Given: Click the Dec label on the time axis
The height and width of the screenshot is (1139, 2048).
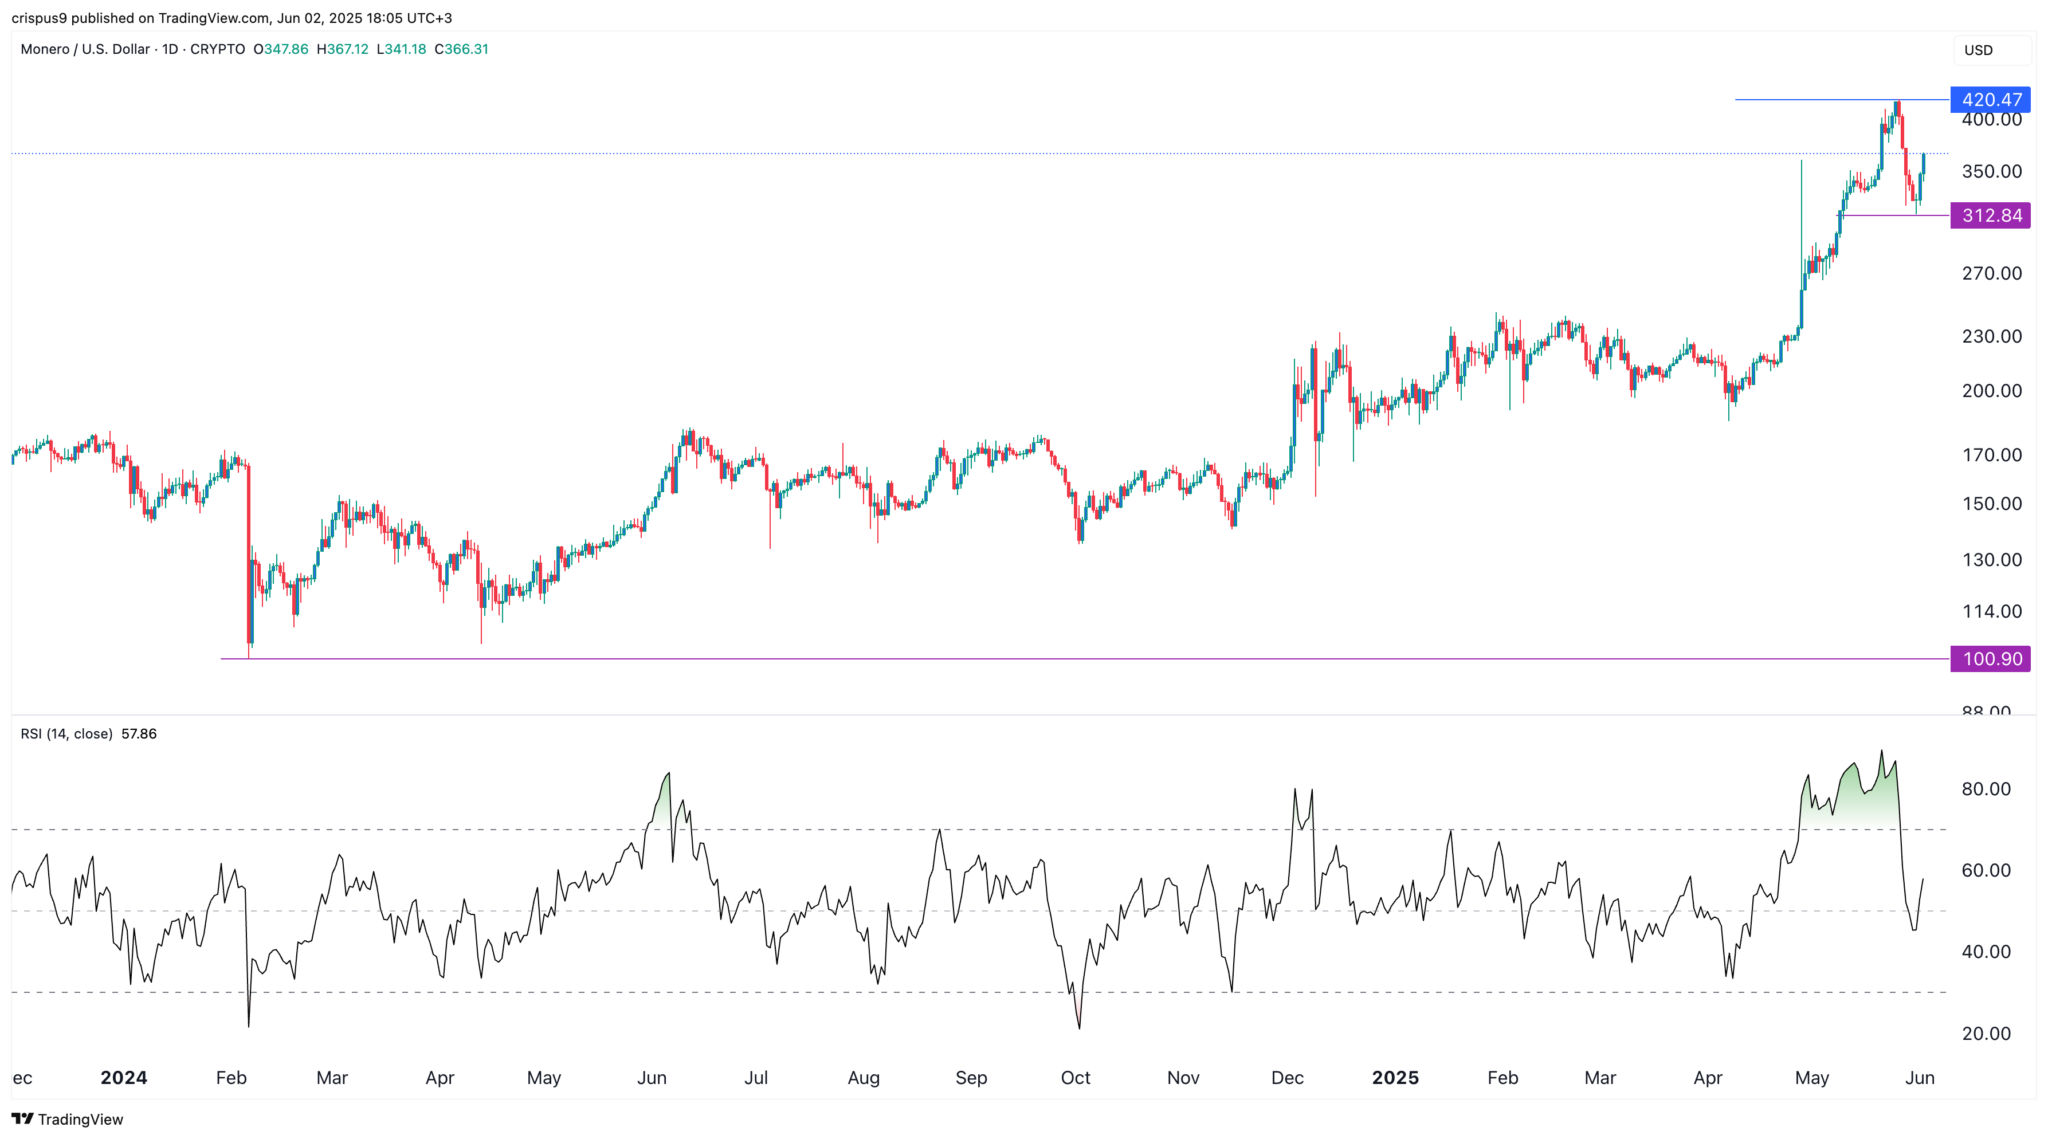Looking at the screenshot, I should click(1287, 1078).
